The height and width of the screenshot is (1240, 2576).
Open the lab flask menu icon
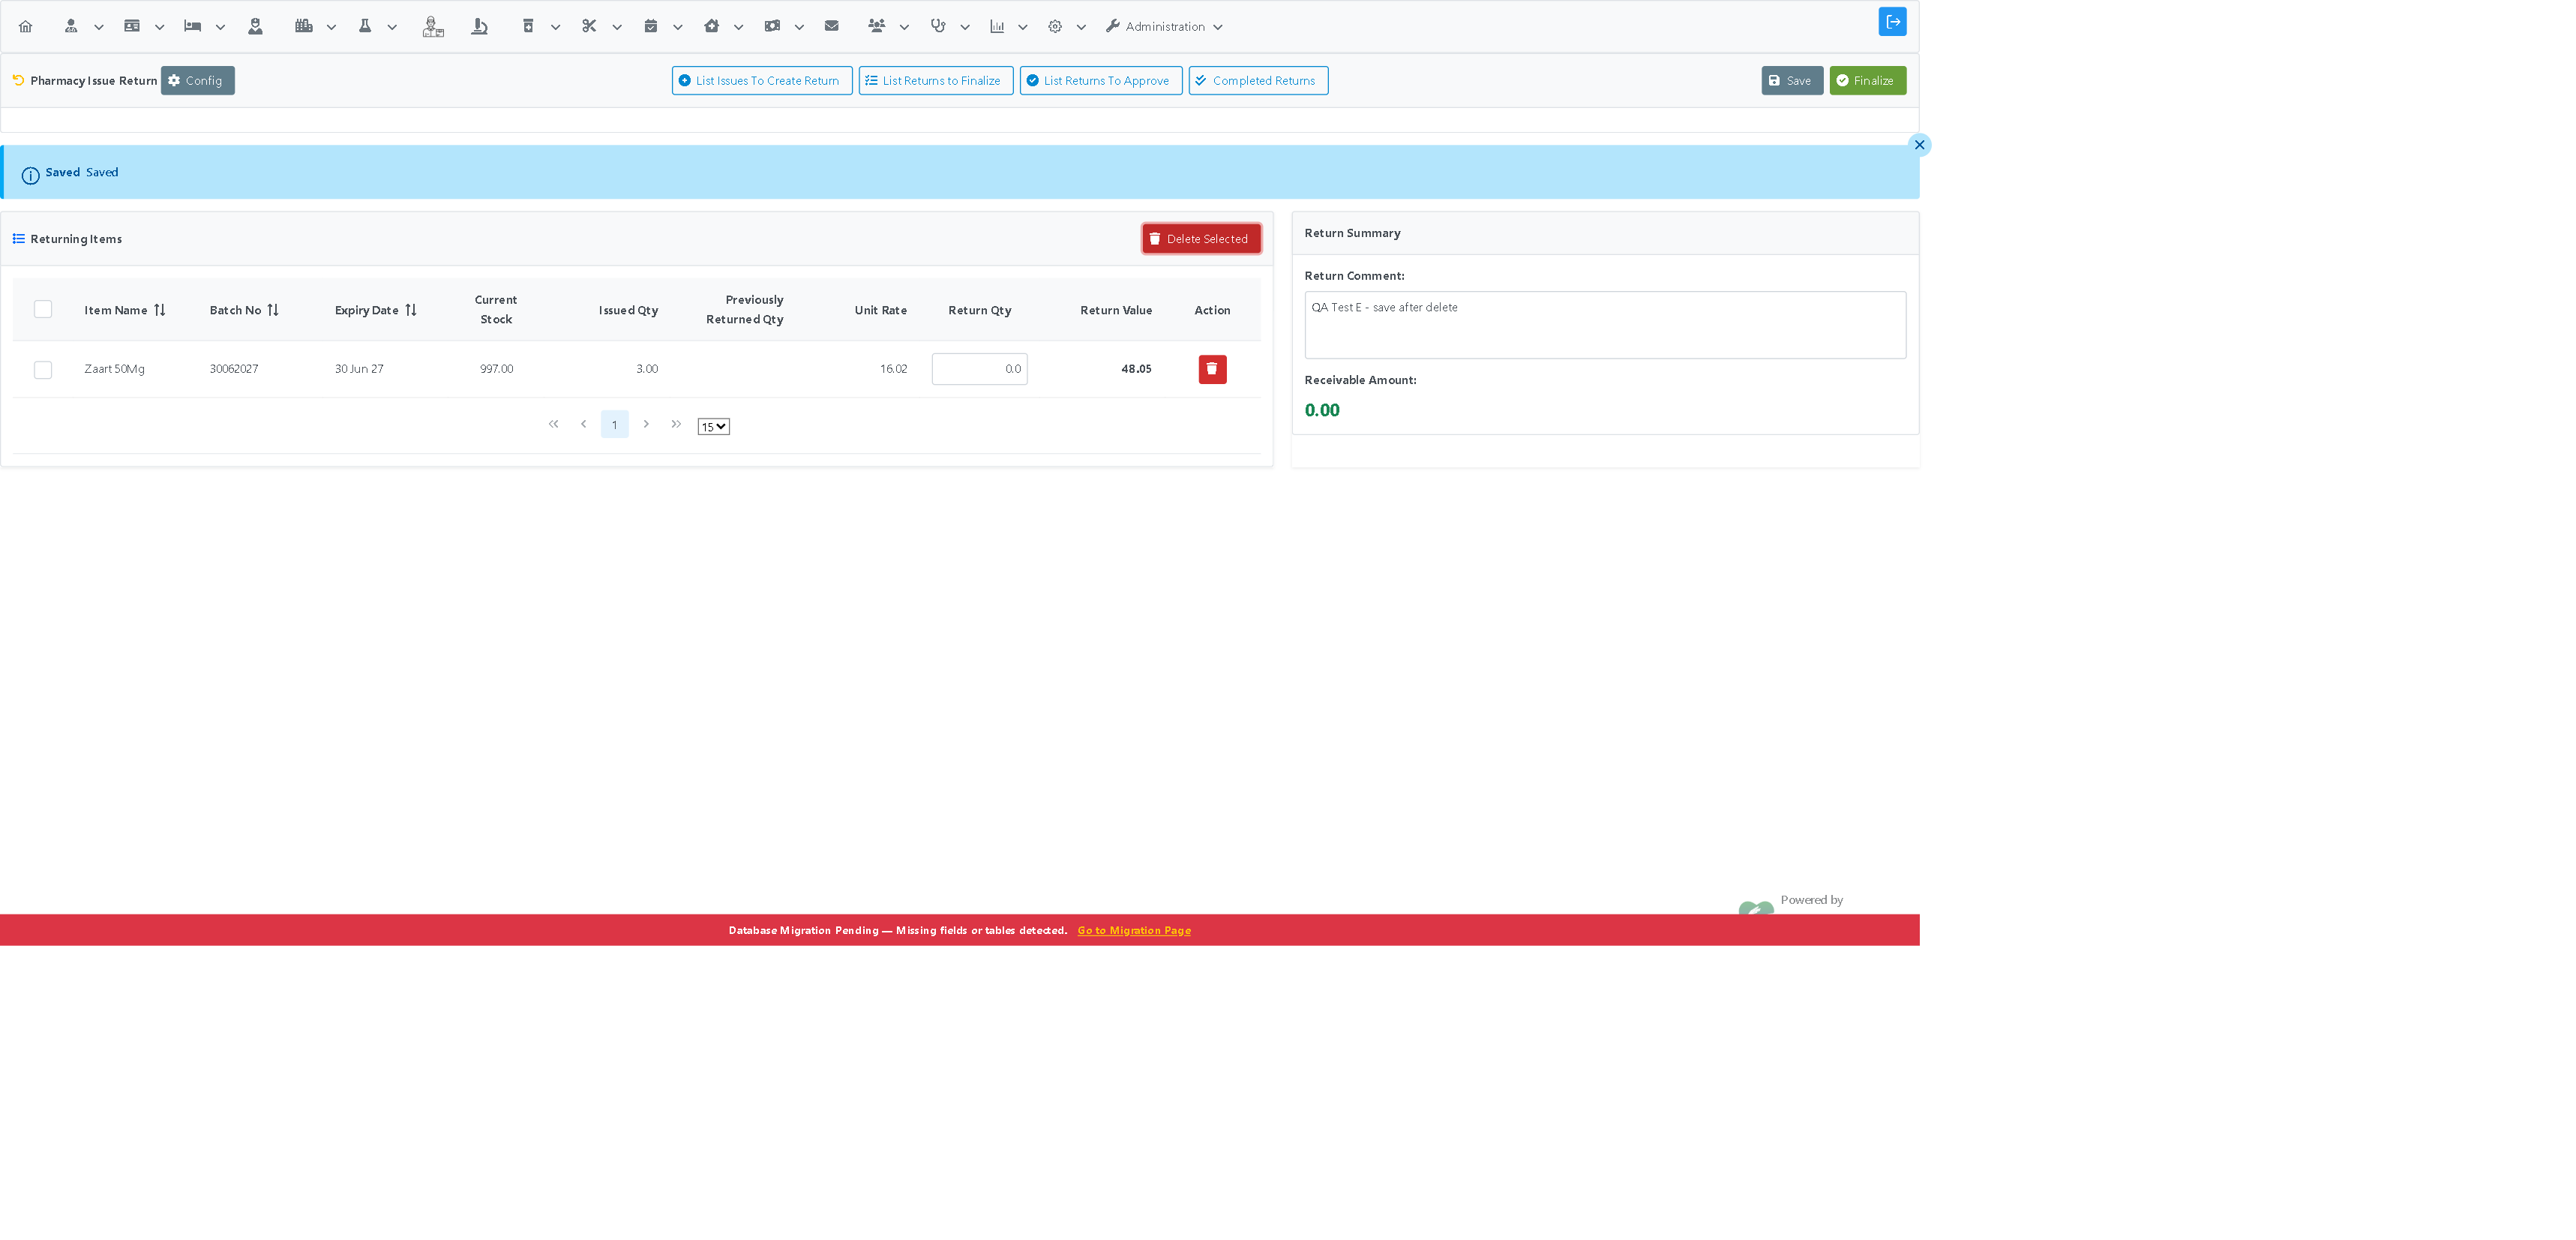[x=365, y=27]
